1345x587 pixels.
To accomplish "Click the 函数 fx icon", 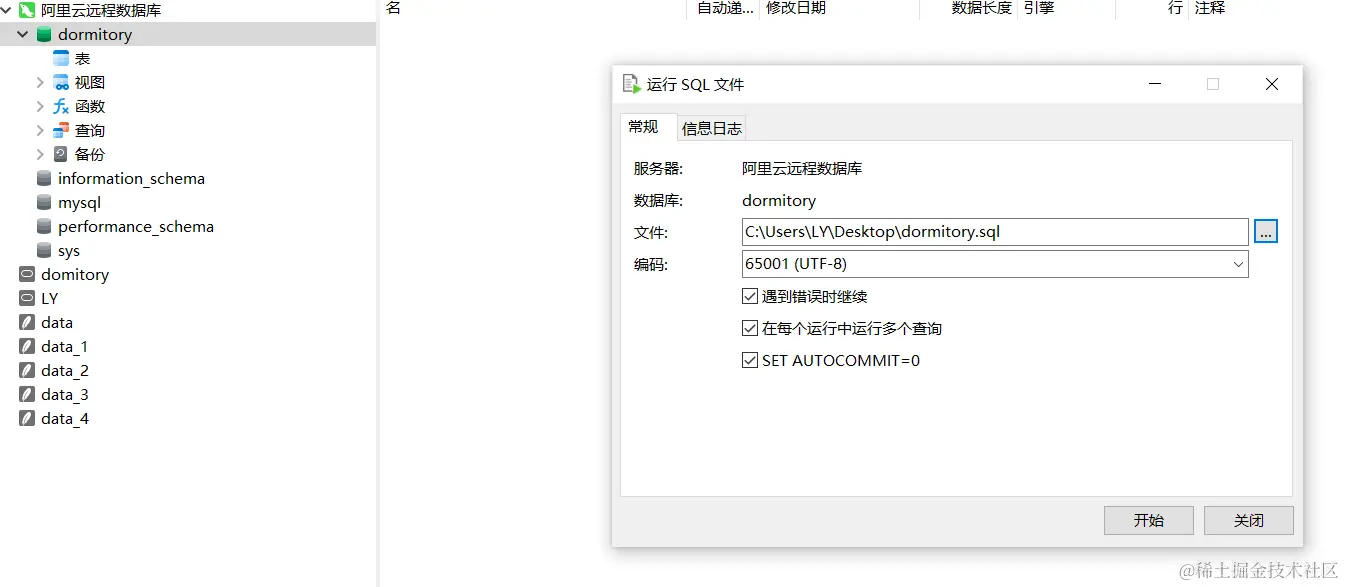I will pyautogui.click(x=61, y=106).
